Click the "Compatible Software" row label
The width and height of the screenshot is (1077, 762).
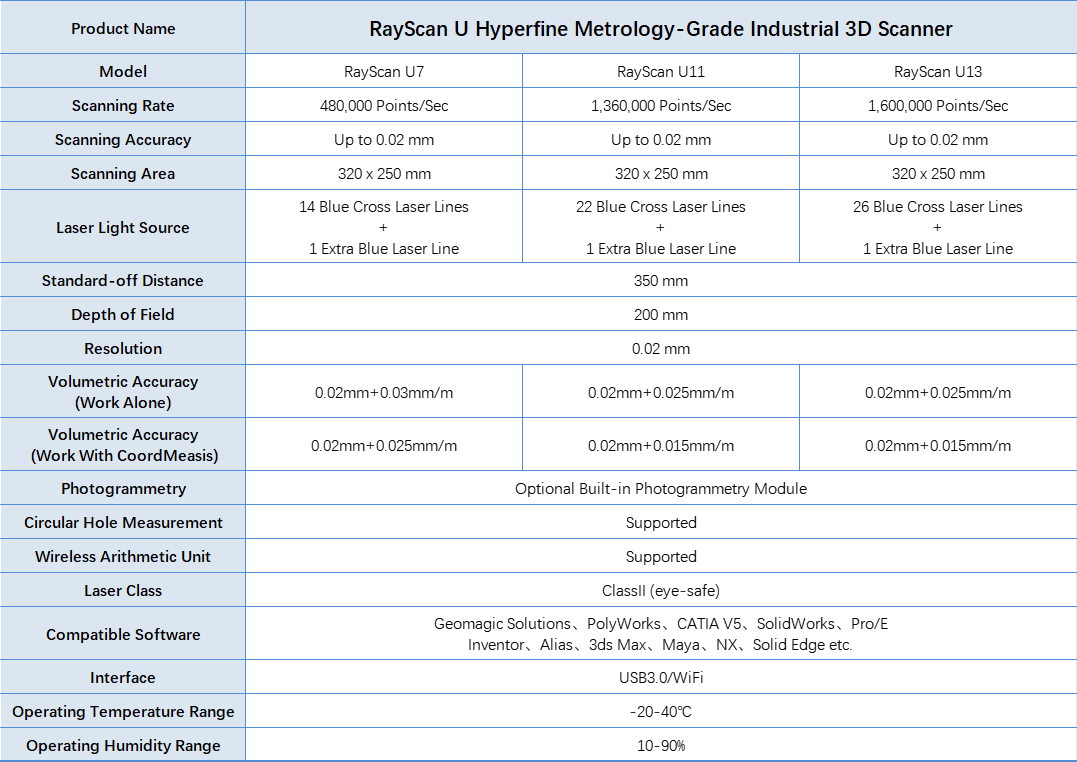pos(123,634)
